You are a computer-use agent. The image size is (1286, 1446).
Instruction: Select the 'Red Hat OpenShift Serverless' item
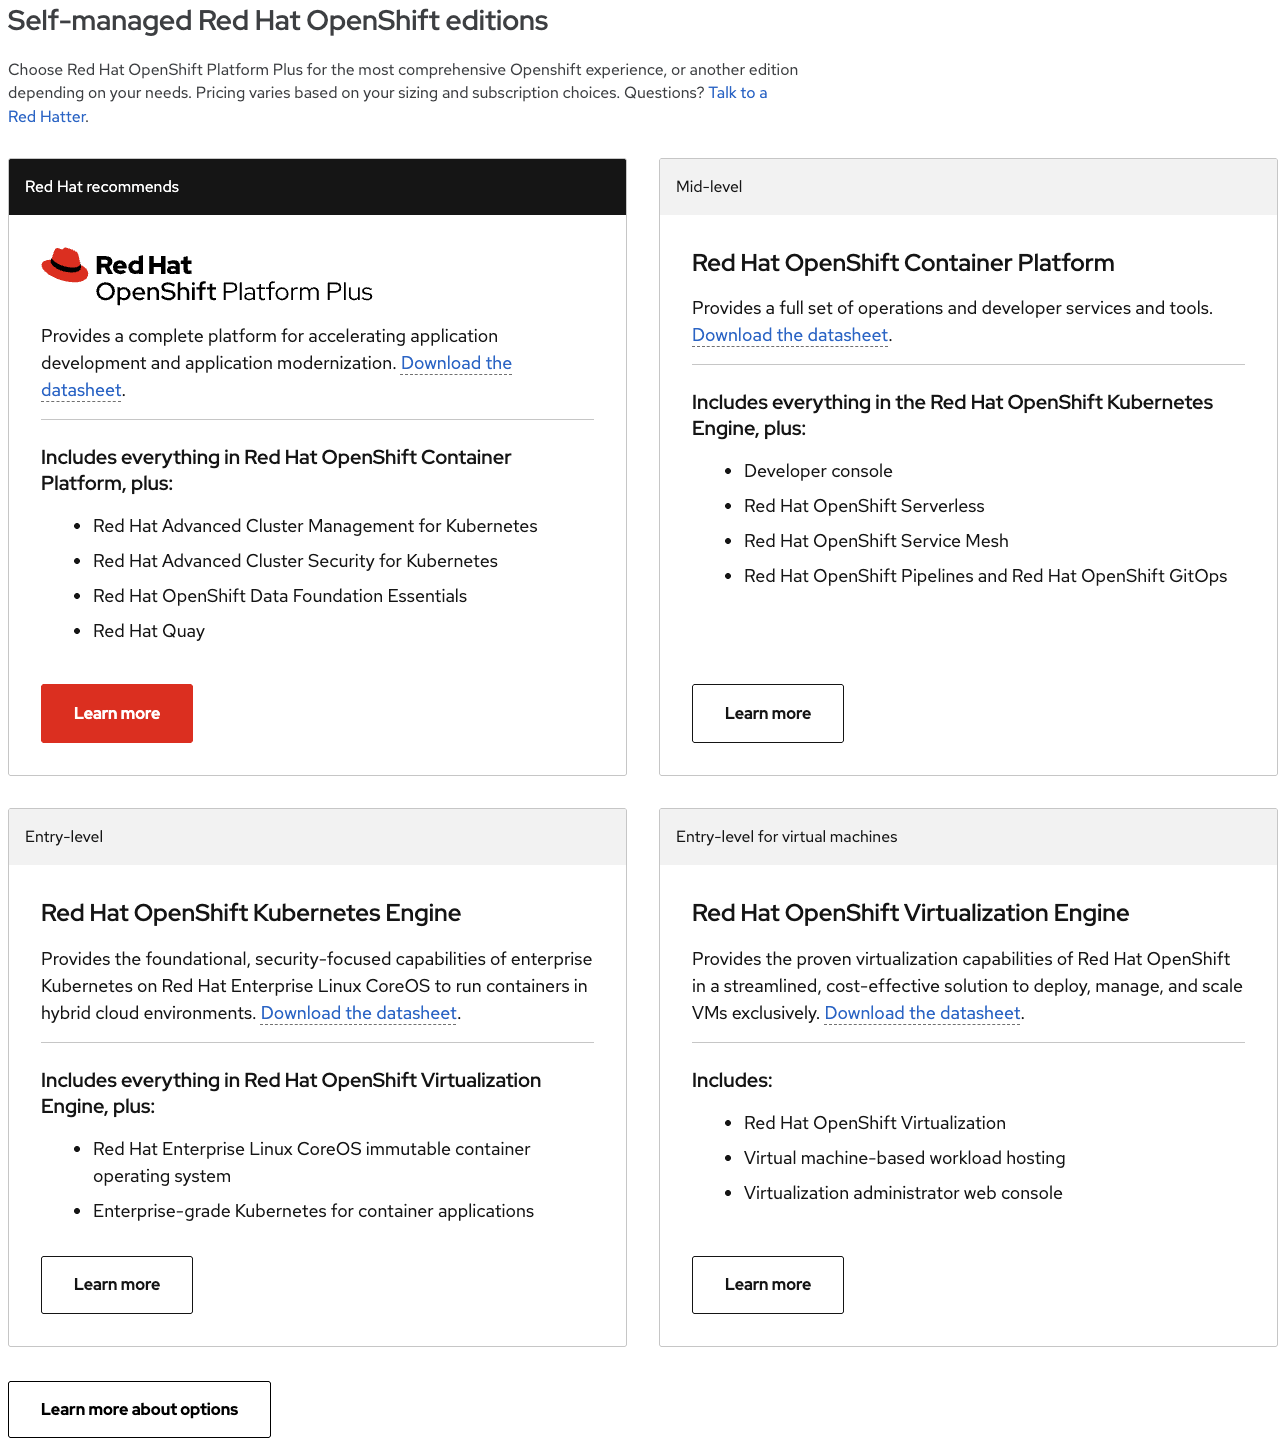tap(864, 506)
